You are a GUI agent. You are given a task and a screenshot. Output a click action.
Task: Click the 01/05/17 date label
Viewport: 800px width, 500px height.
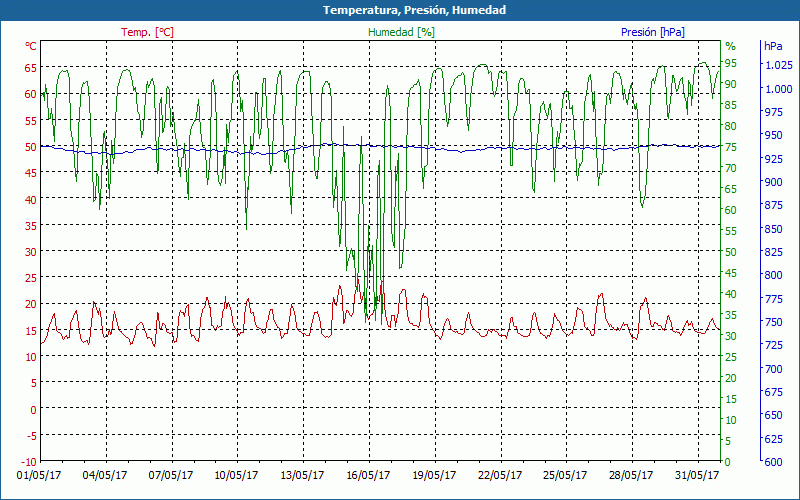39,475
